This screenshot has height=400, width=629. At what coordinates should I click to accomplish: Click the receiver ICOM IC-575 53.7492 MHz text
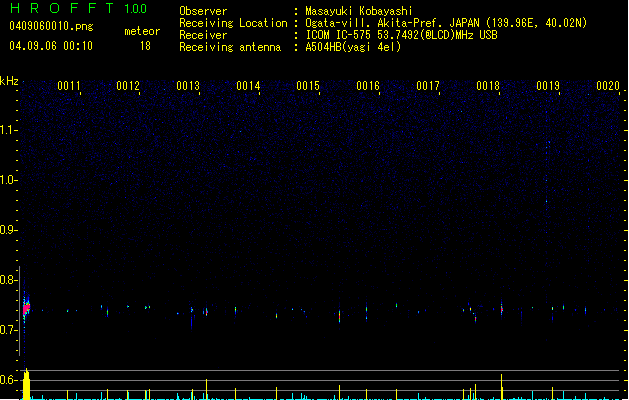click(402, 35)
